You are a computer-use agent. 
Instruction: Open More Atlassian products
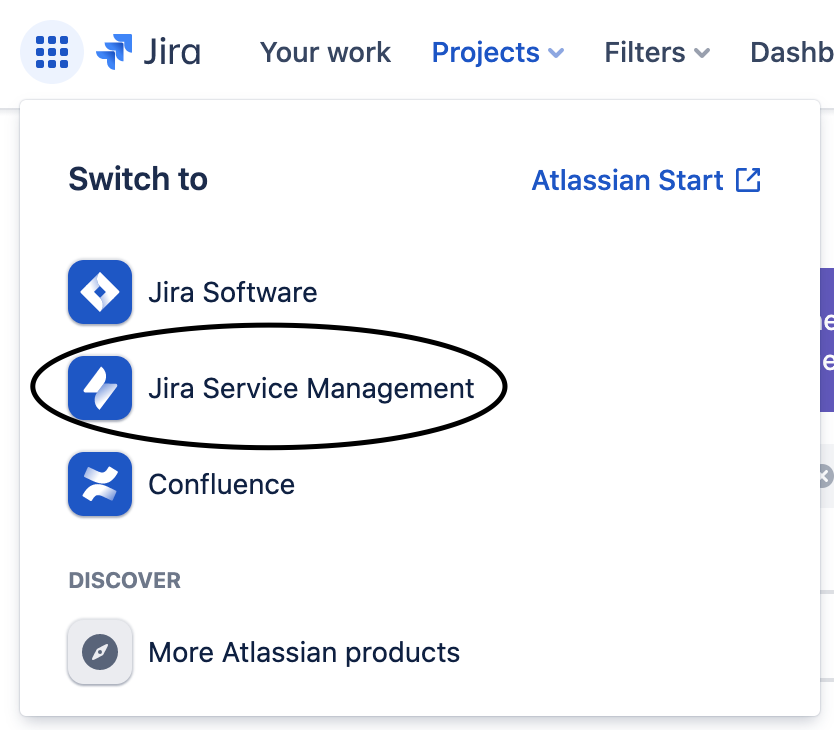point(304,652)
